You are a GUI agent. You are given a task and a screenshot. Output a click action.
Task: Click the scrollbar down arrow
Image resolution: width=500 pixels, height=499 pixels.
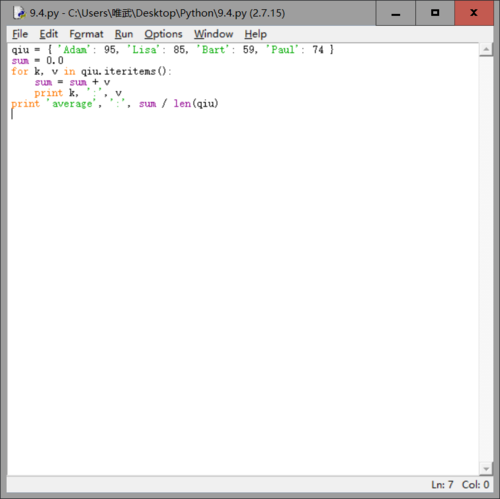point(486,469)
